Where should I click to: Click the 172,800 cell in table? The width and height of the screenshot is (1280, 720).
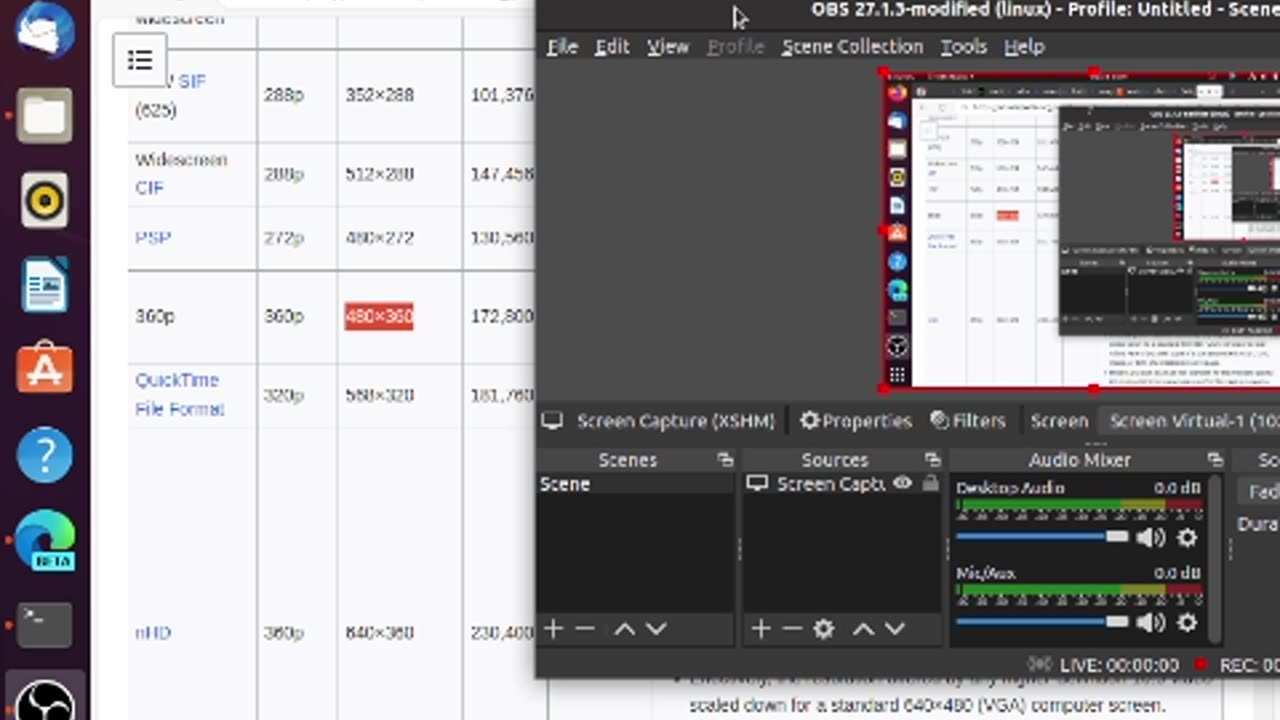[501, 316]
